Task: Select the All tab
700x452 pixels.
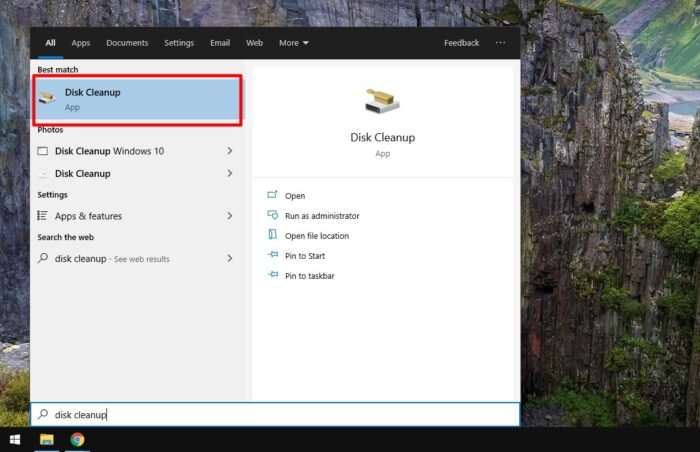Action: pos(50,43)
